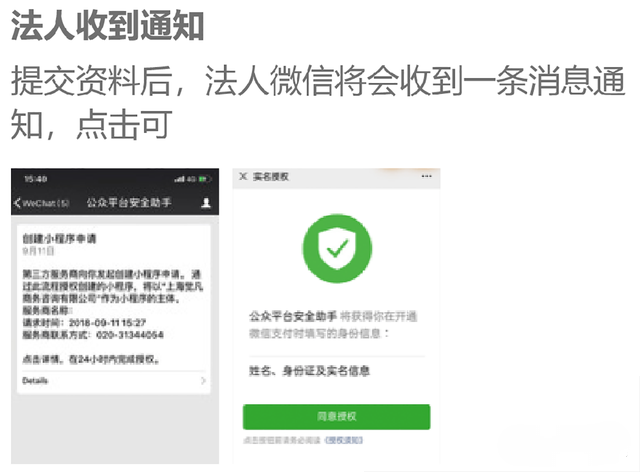
Task: Click the green shield checkmark icon
Action: [x=337, y=248]
